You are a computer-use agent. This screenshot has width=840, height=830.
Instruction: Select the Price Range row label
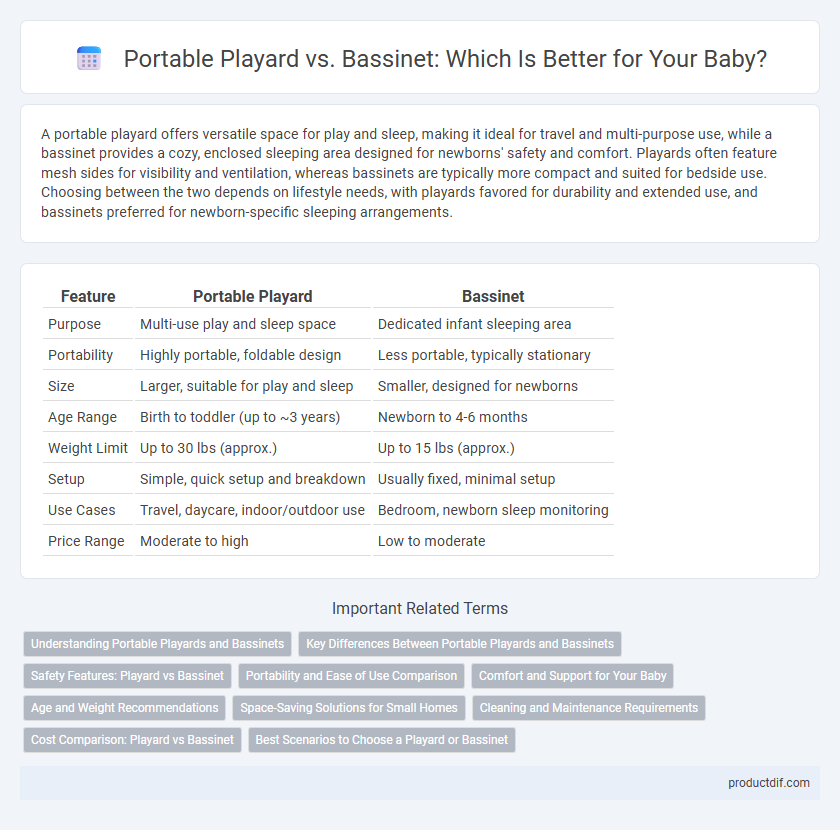click(86, 541)
